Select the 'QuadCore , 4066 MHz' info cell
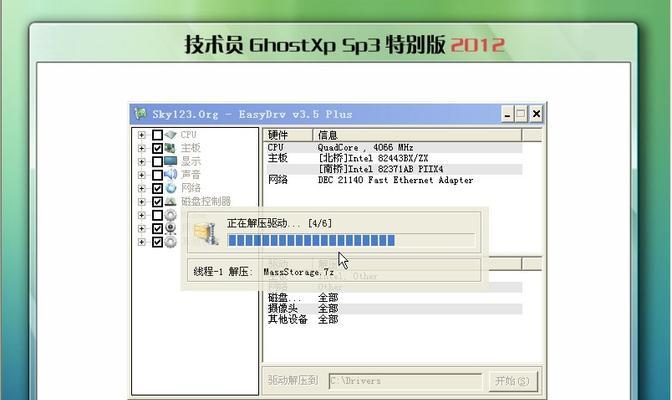The height and width of the screenshot is (400, 672). (x=365, y=147)
